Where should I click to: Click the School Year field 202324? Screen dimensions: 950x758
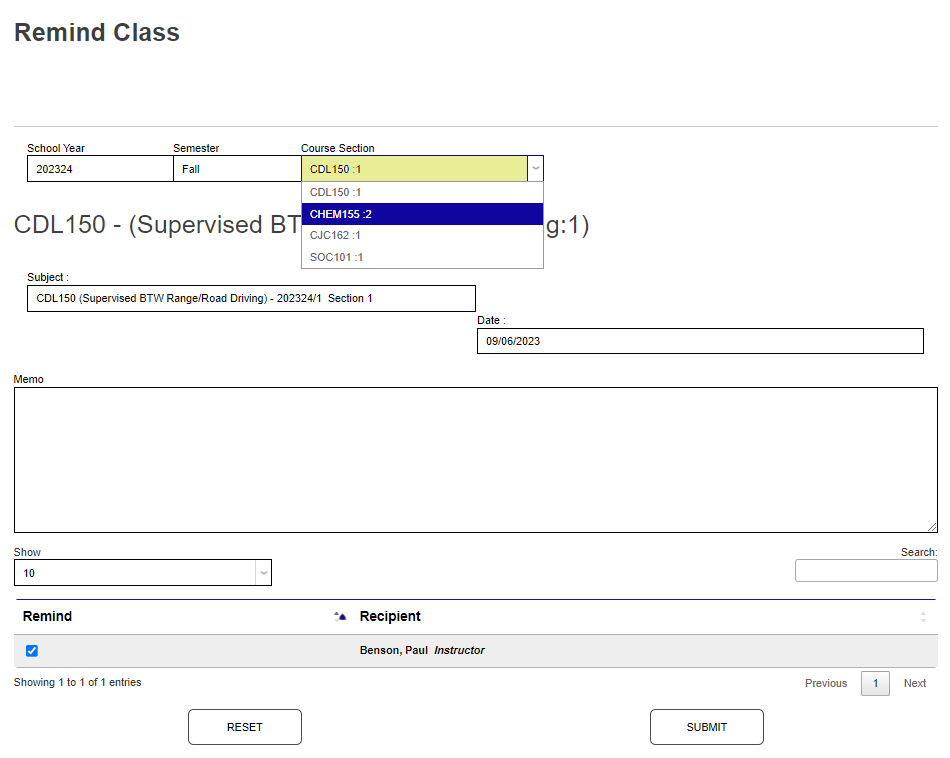click(x=100, y=168)
